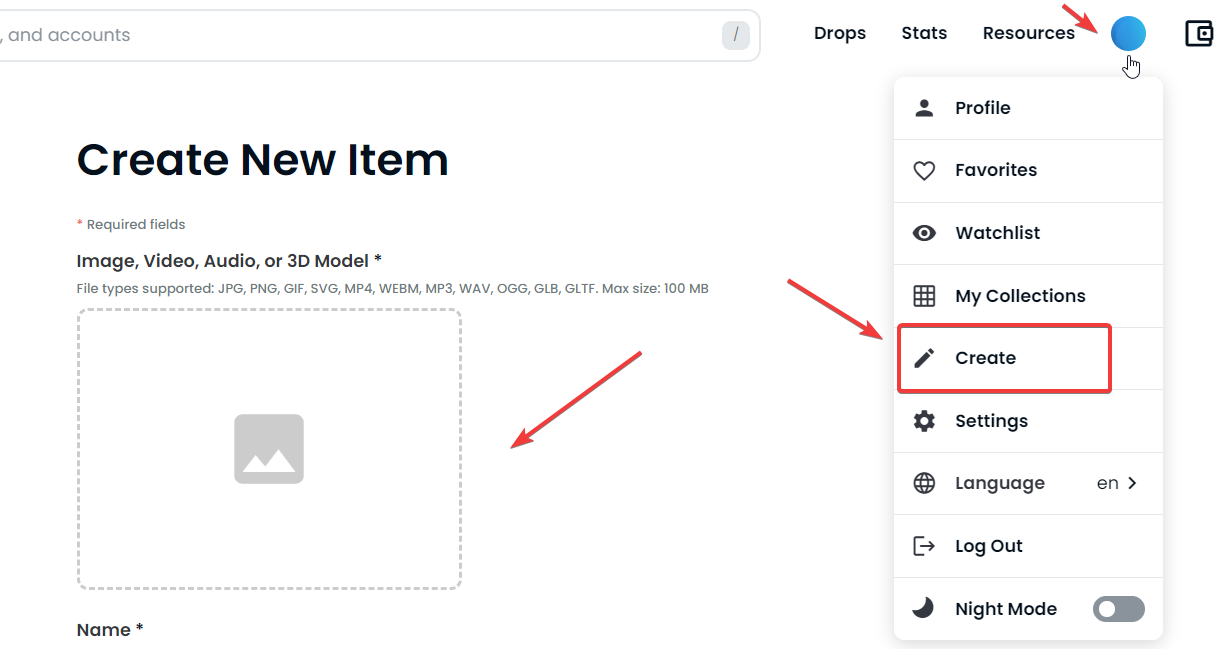Click the Profile person icon

point(925,108)
